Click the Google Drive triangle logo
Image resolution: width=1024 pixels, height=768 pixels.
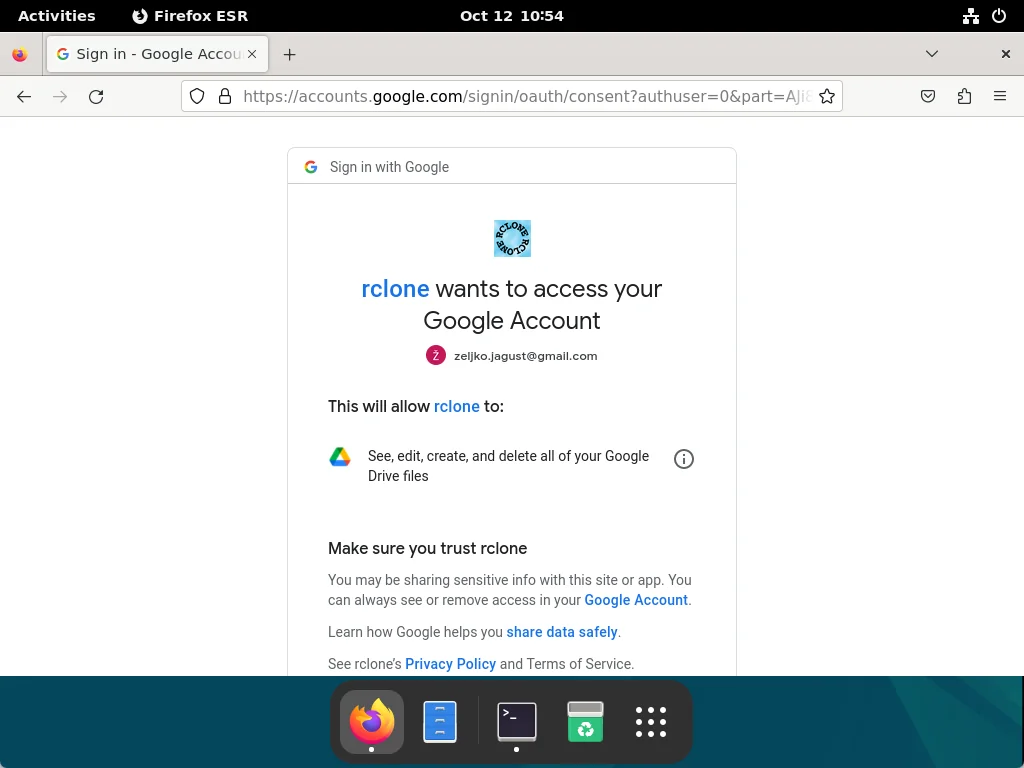click(x=340, y=456)
